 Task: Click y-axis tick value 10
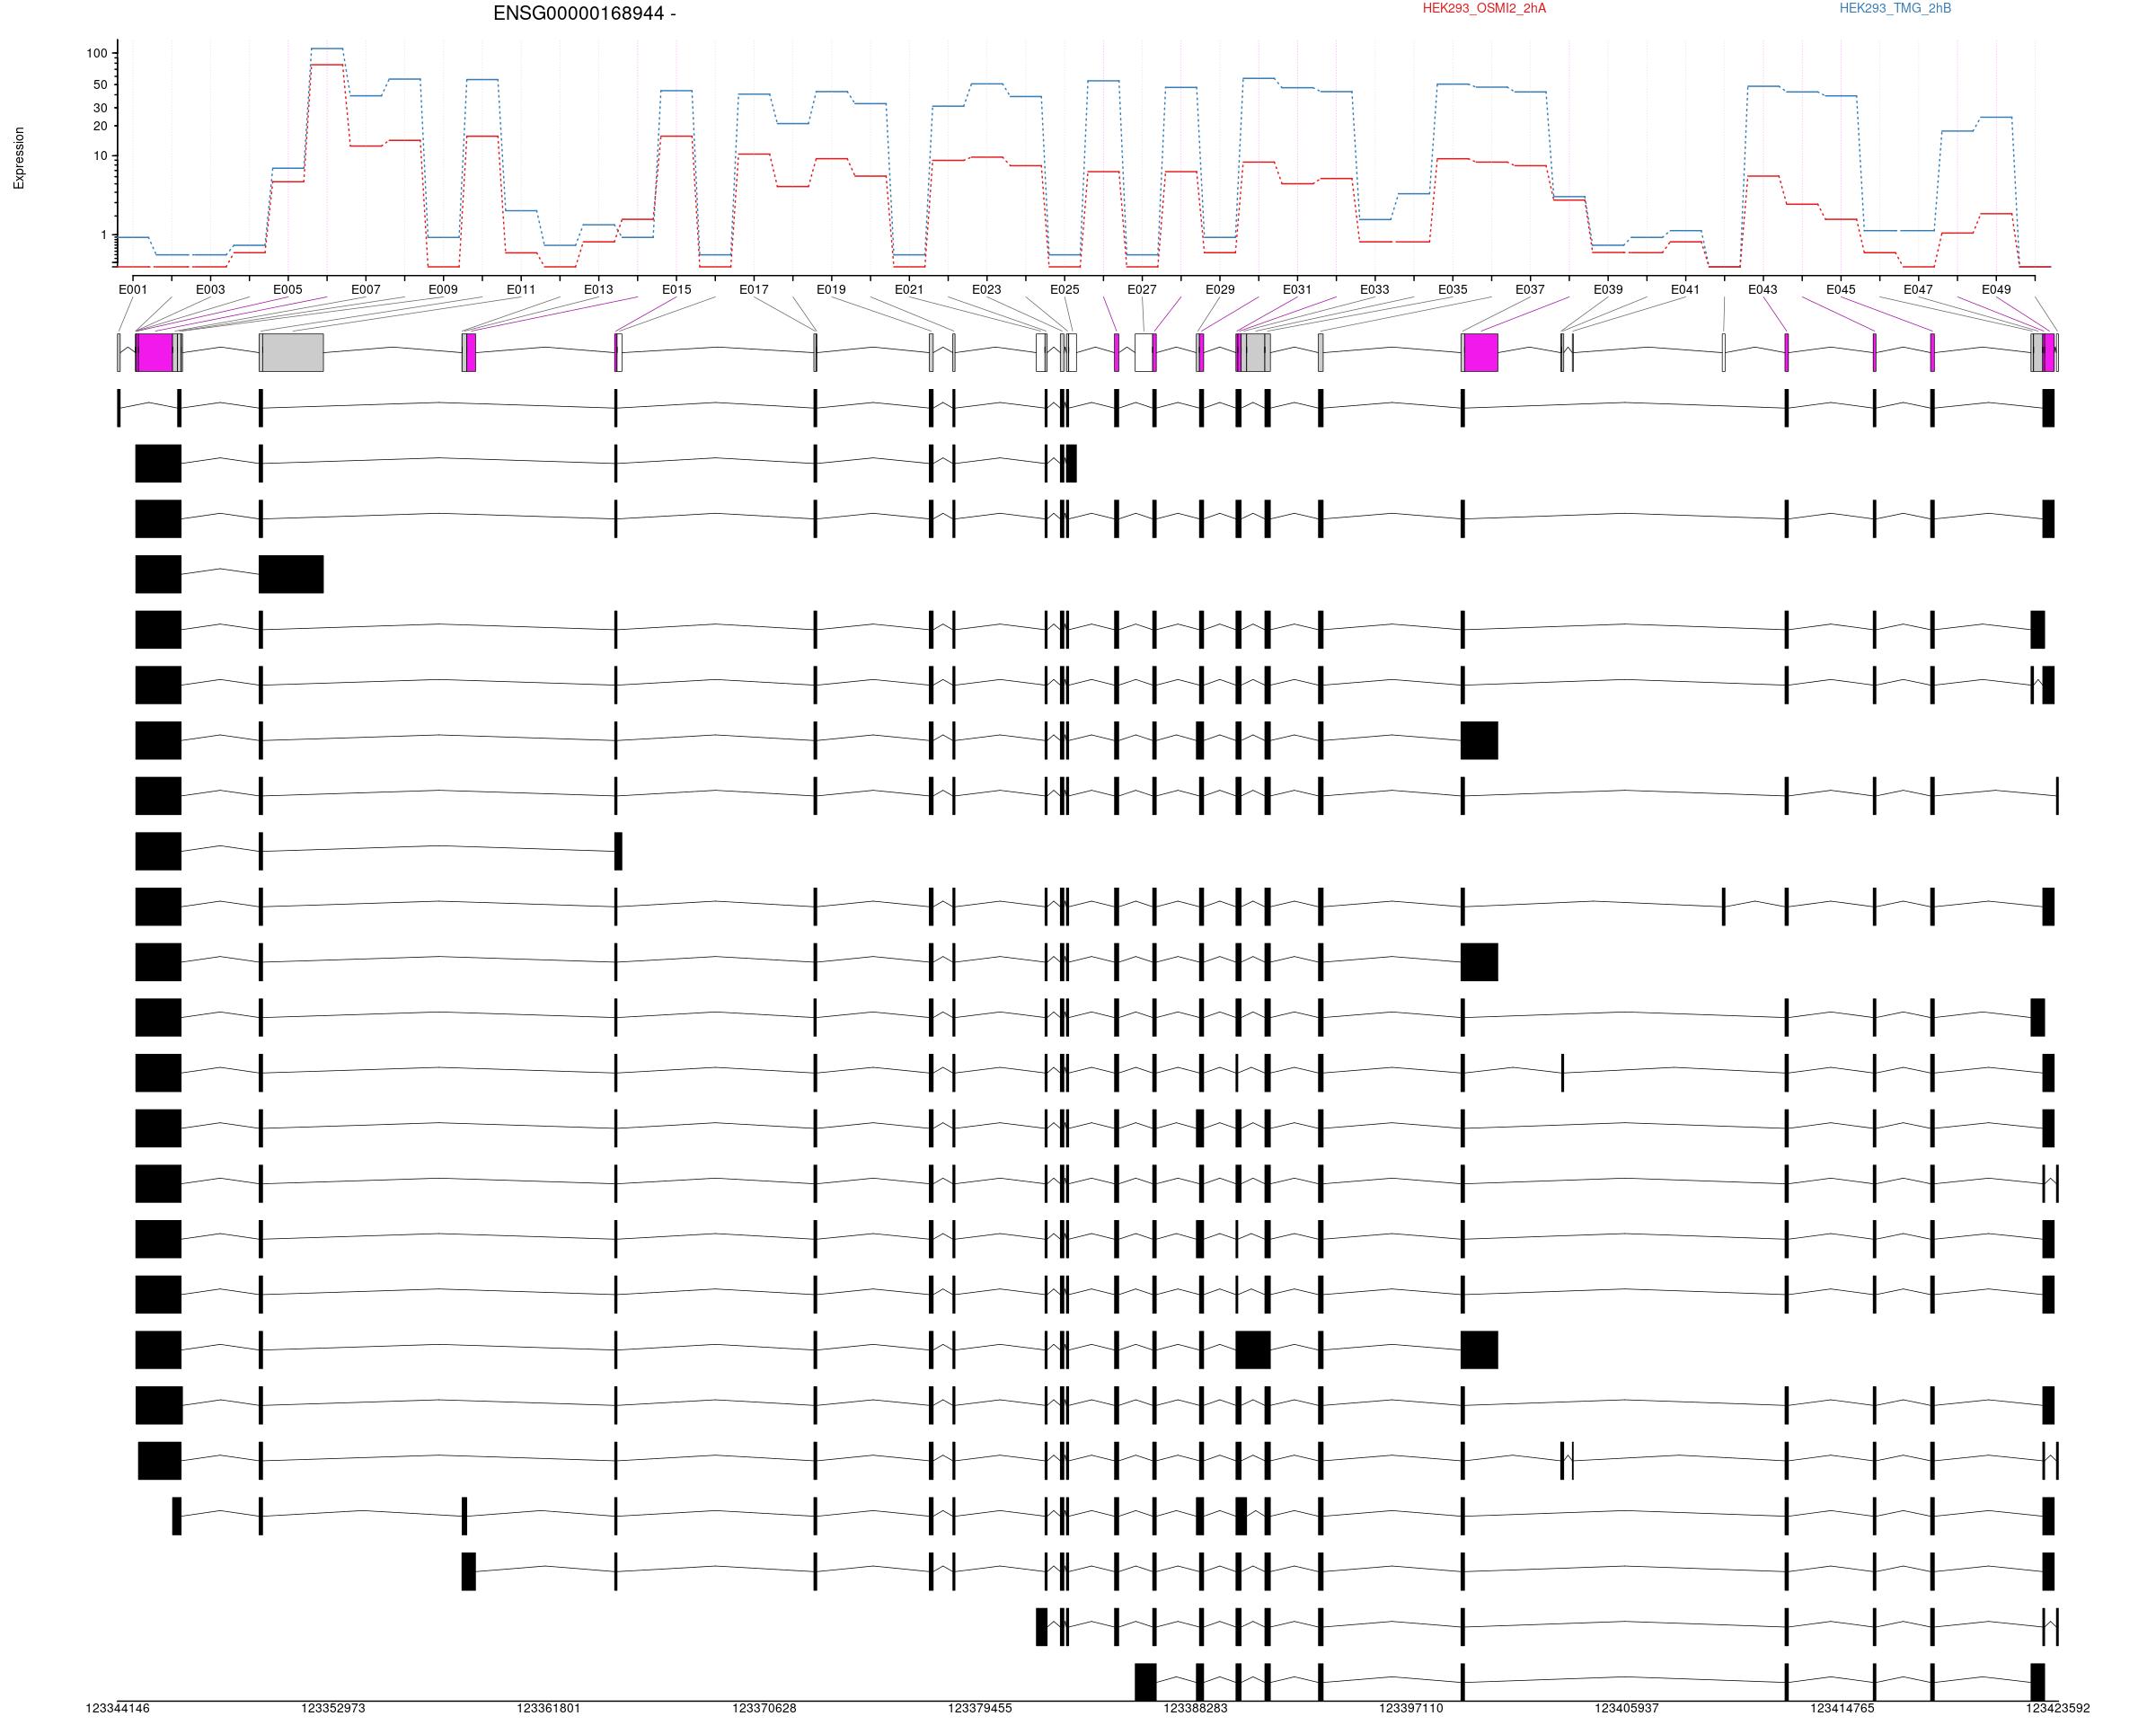[x=100, y=156]
